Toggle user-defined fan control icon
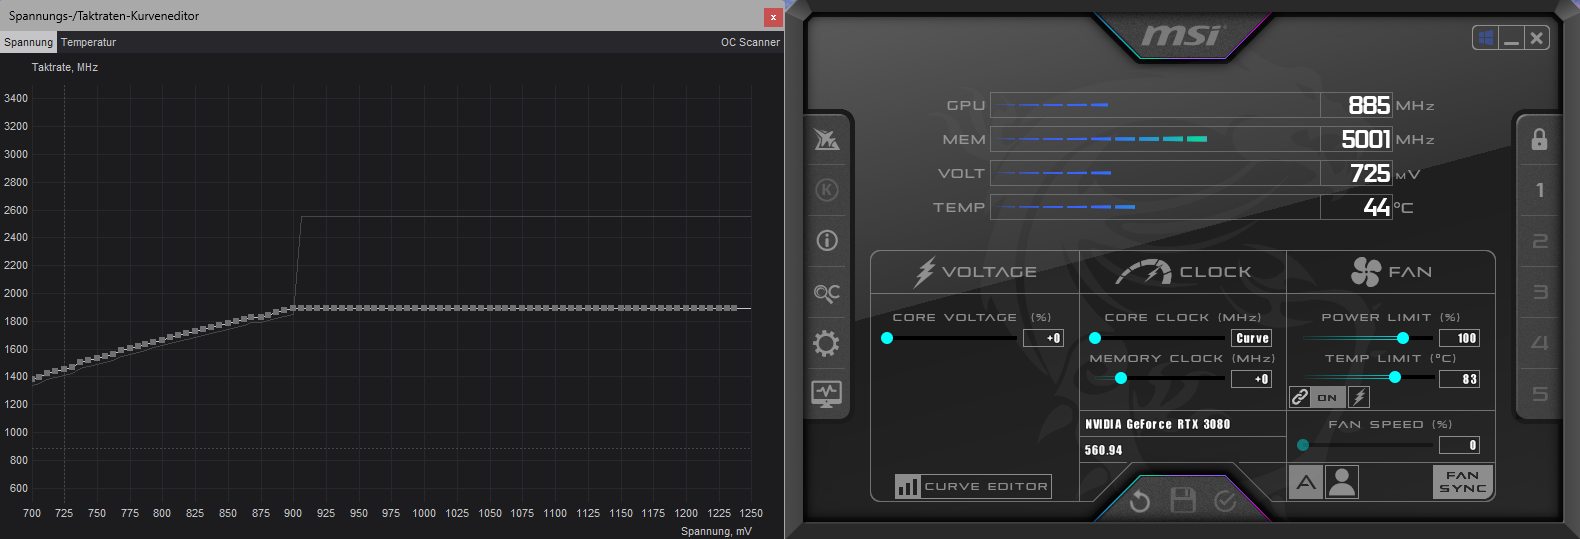This screenshot has width=1580, height=539. pyautogui.click(x=1342, y=482)
